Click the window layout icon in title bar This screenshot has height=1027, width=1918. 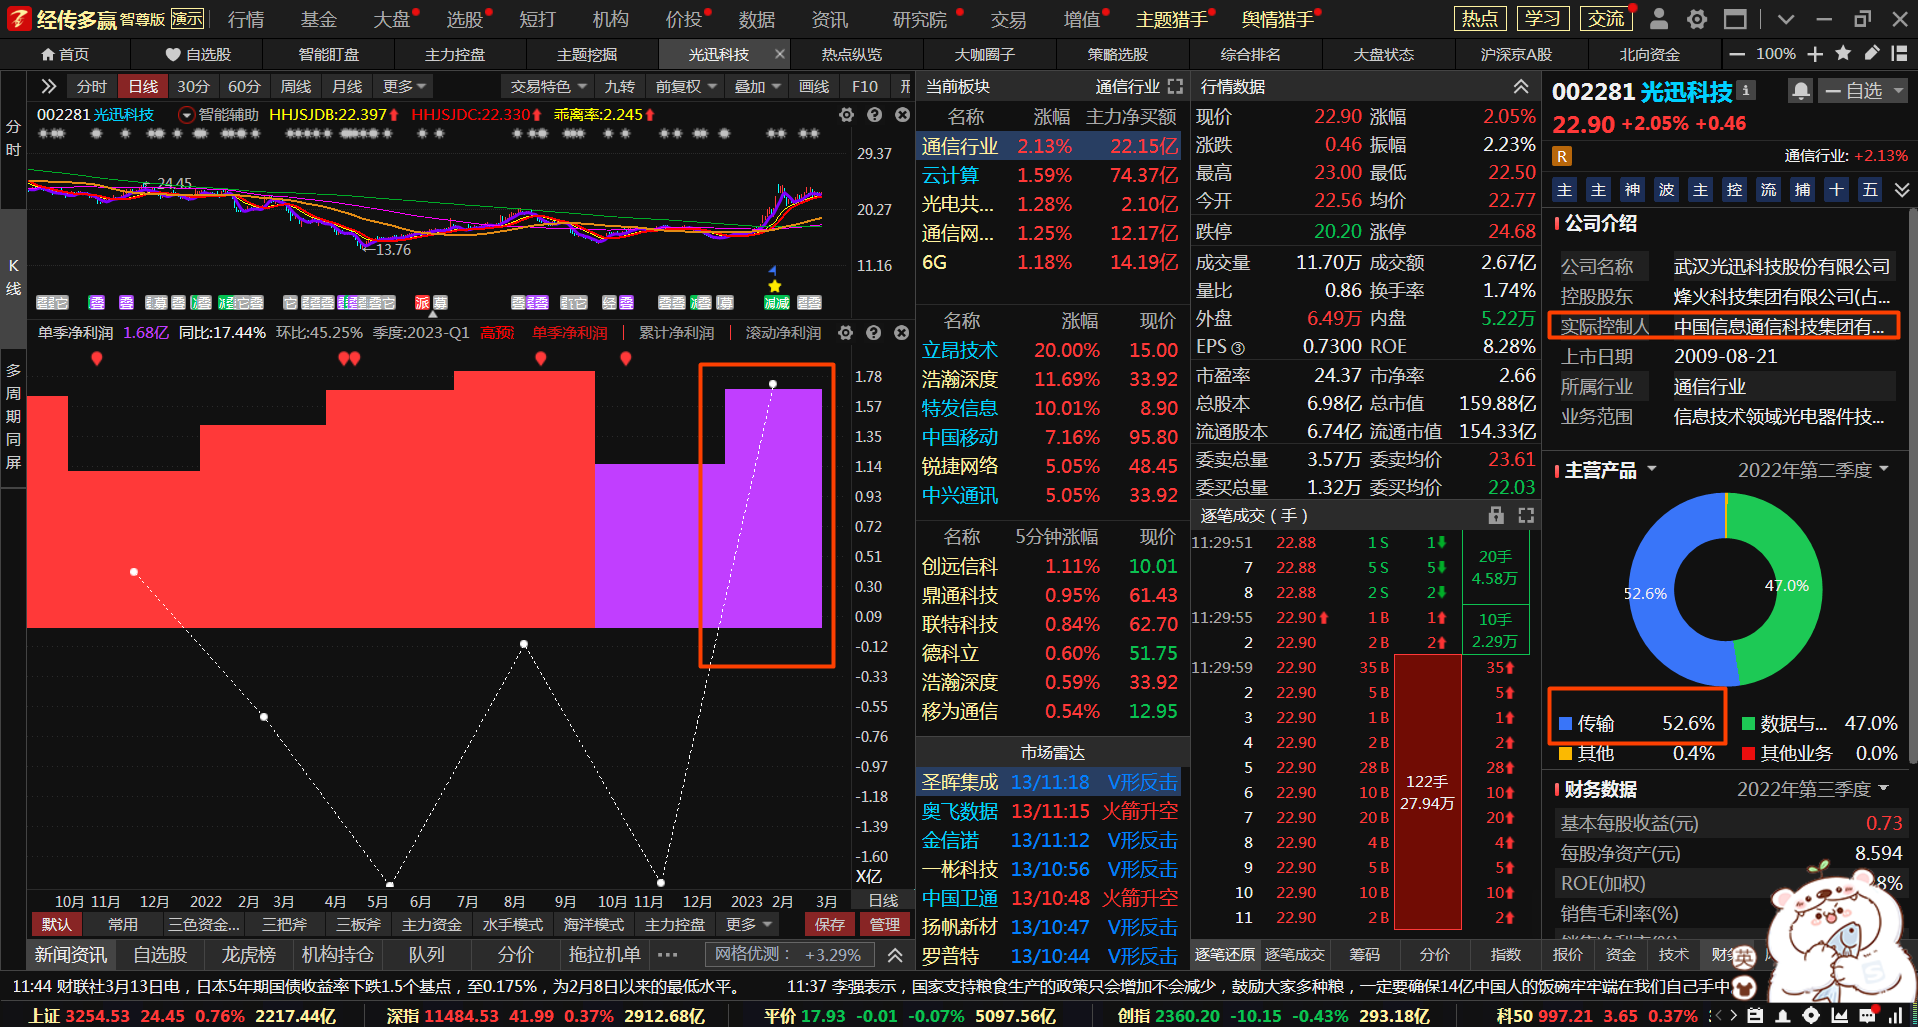point(1735,19)
